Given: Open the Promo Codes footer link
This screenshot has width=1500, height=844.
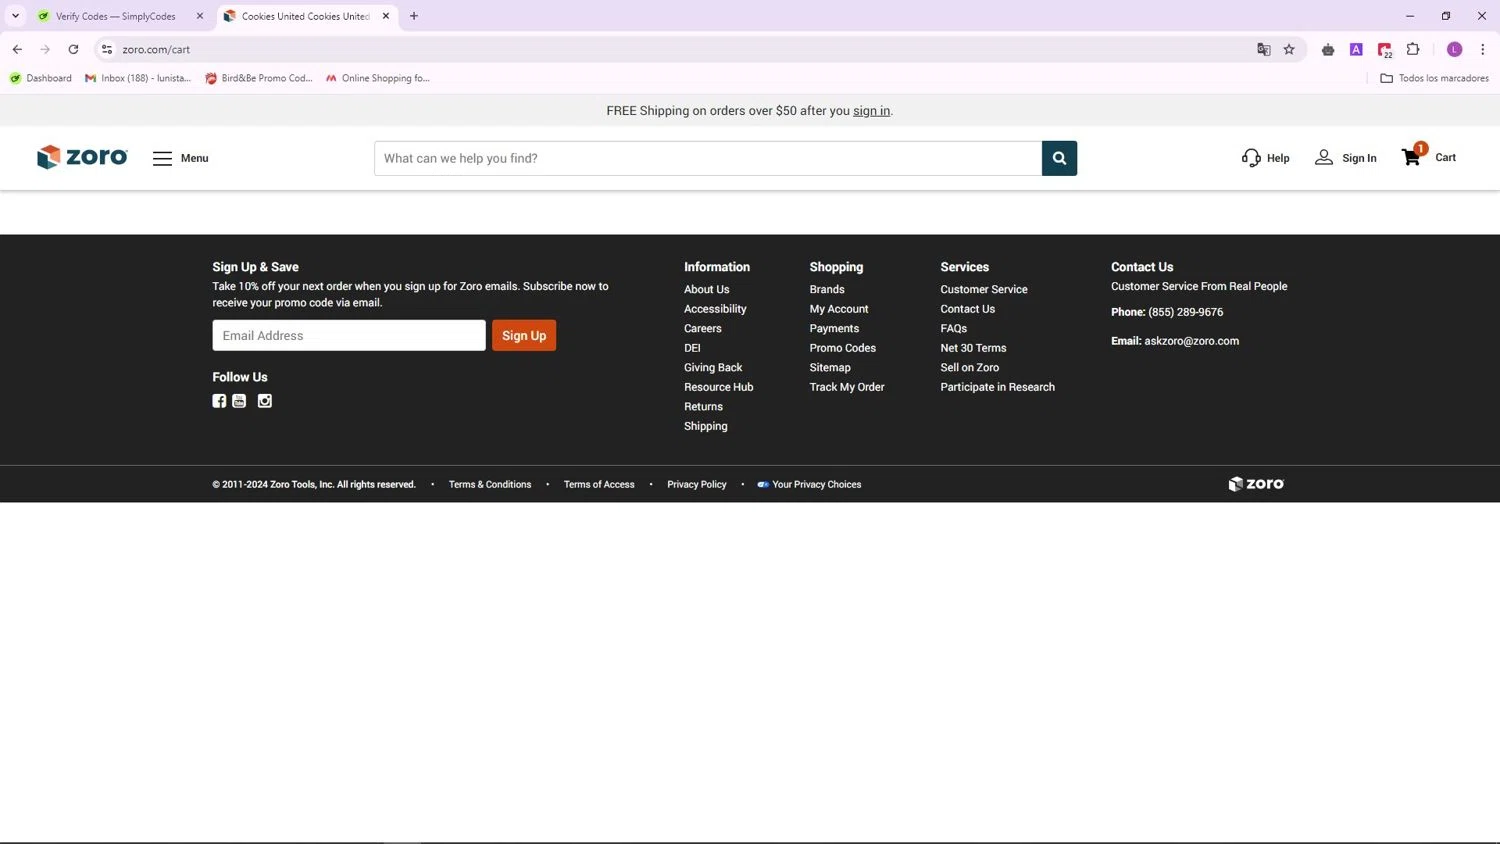Looking at the screenshot, I should click(x=842, y=348).
